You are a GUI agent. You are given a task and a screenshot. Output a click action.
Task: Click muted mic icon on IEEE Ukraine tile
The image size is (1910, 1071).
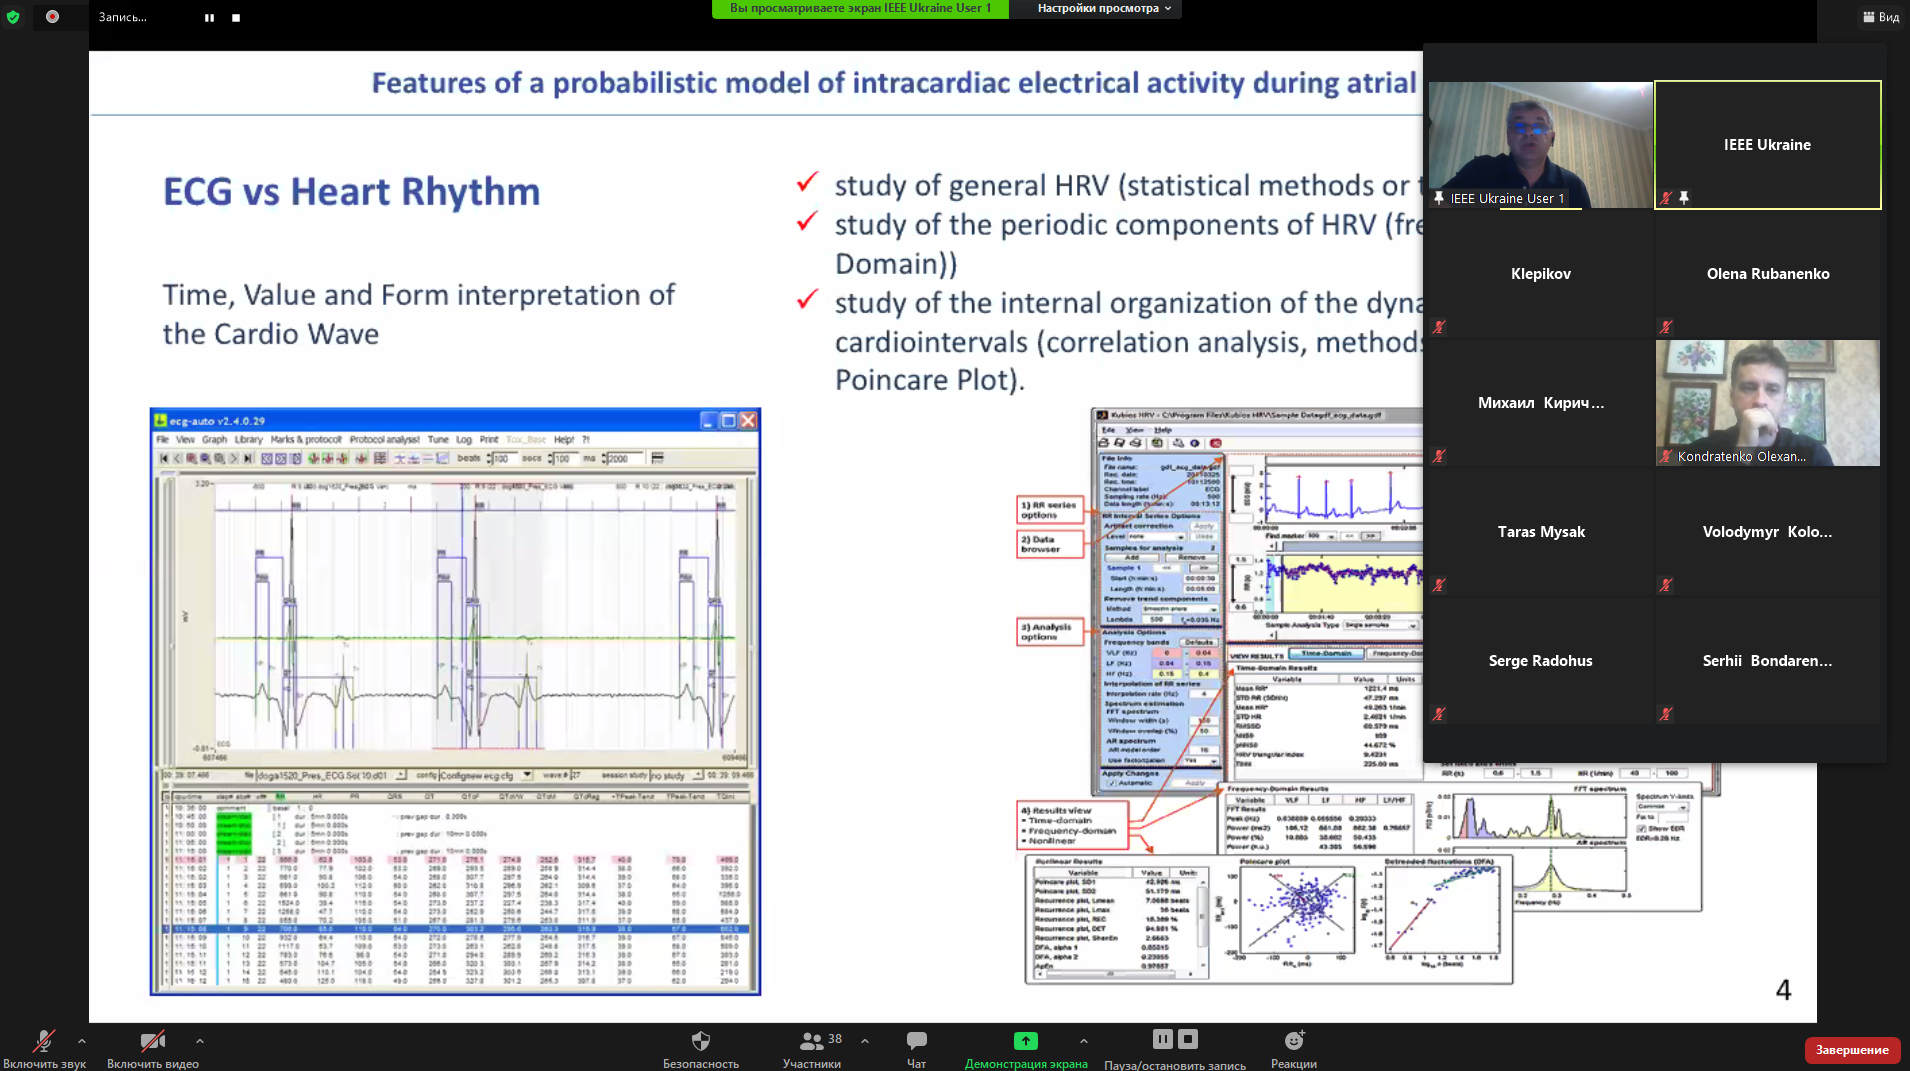[x=1666, y=198]
